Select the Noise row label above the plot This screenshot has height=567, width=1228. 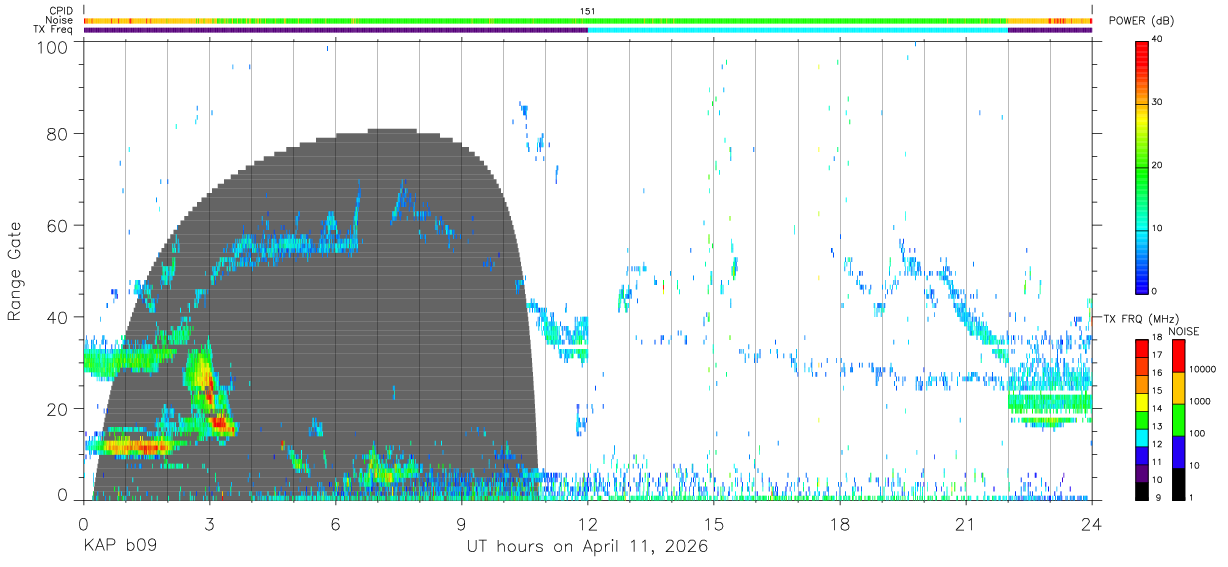click(60, 20)
